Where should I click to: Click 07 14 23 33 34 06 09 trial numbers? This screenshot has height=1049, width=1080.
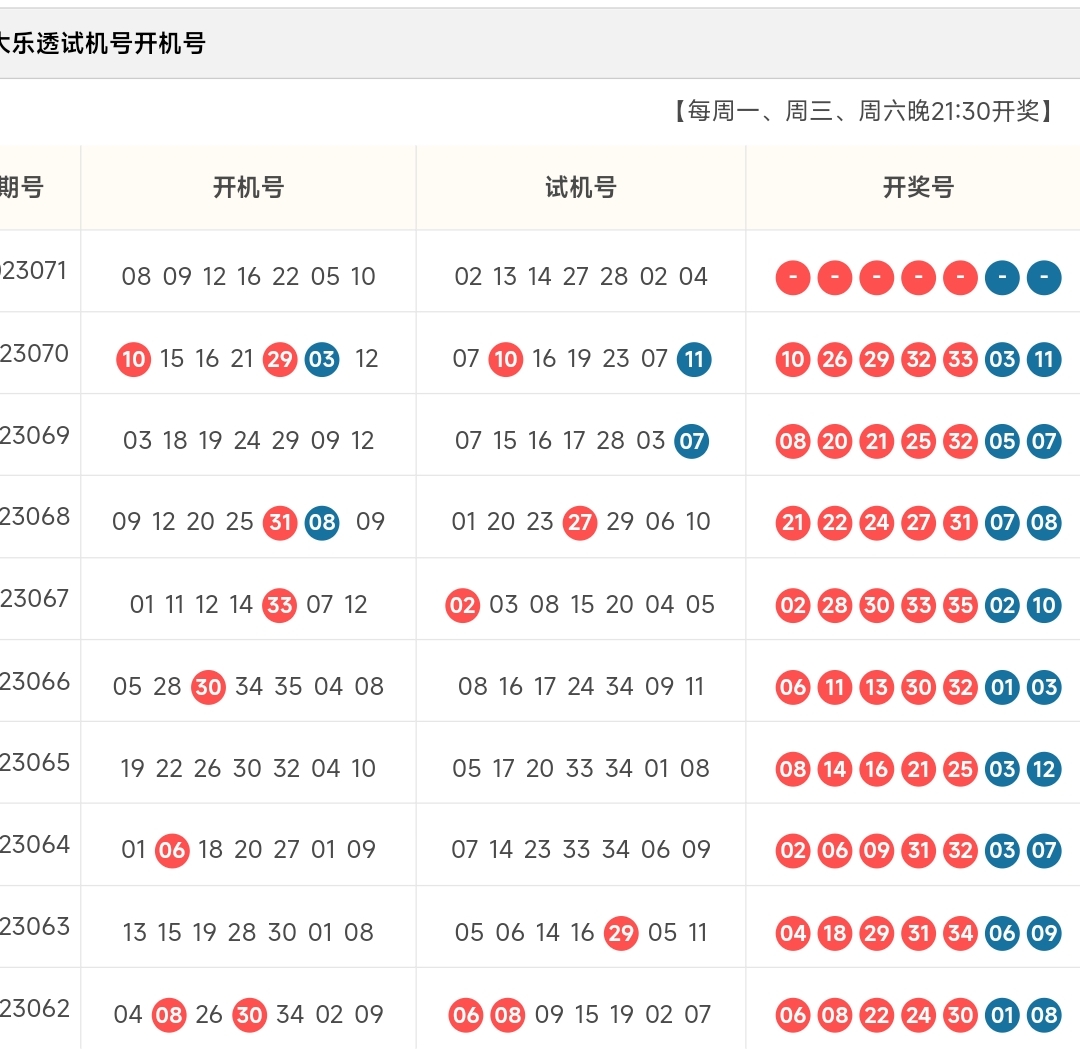tap(581, 850)
